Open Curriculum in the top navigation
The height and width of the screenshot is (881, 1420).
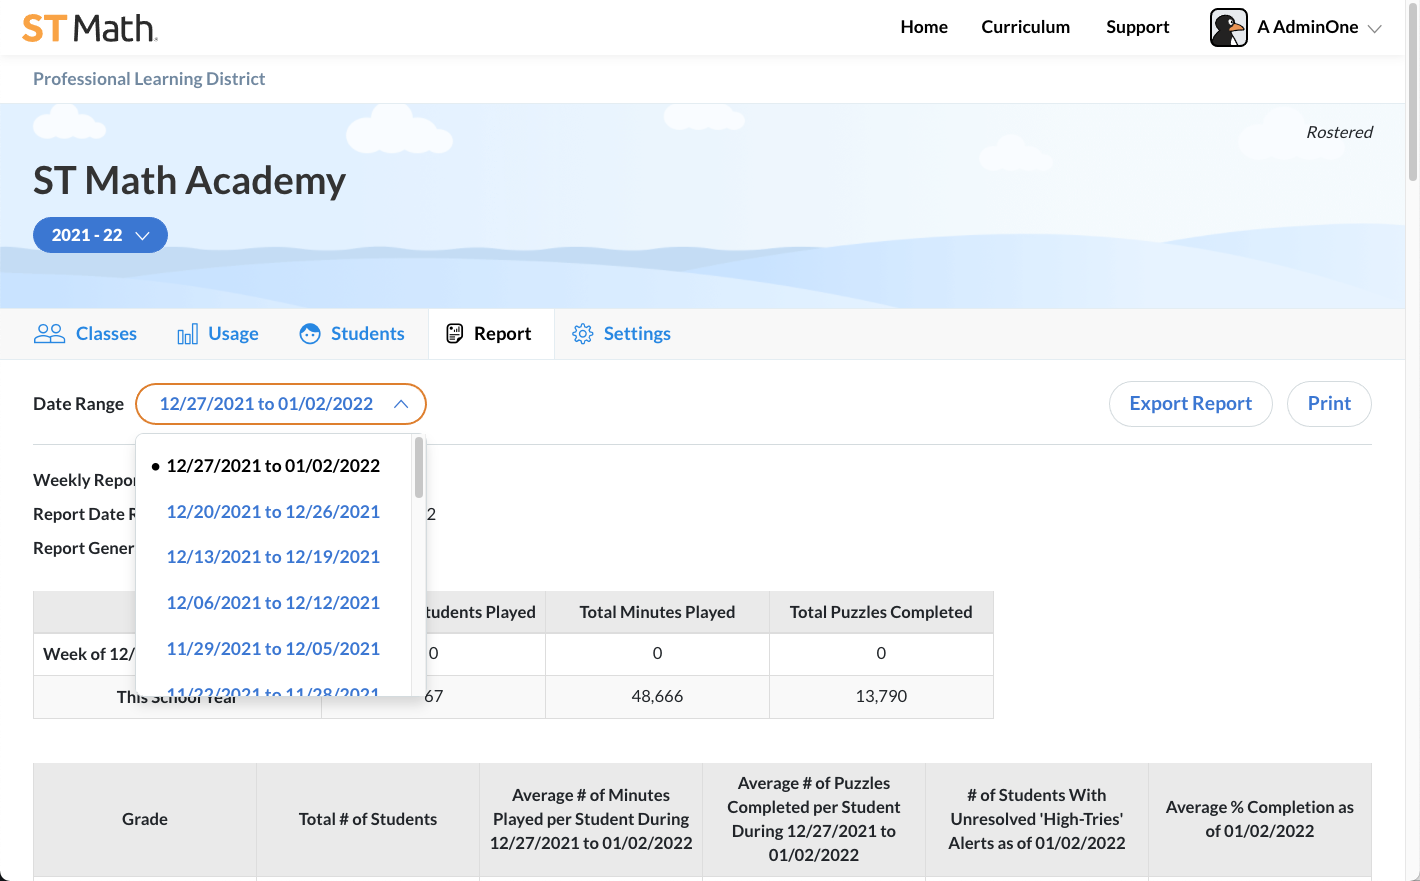[1026, 27]
